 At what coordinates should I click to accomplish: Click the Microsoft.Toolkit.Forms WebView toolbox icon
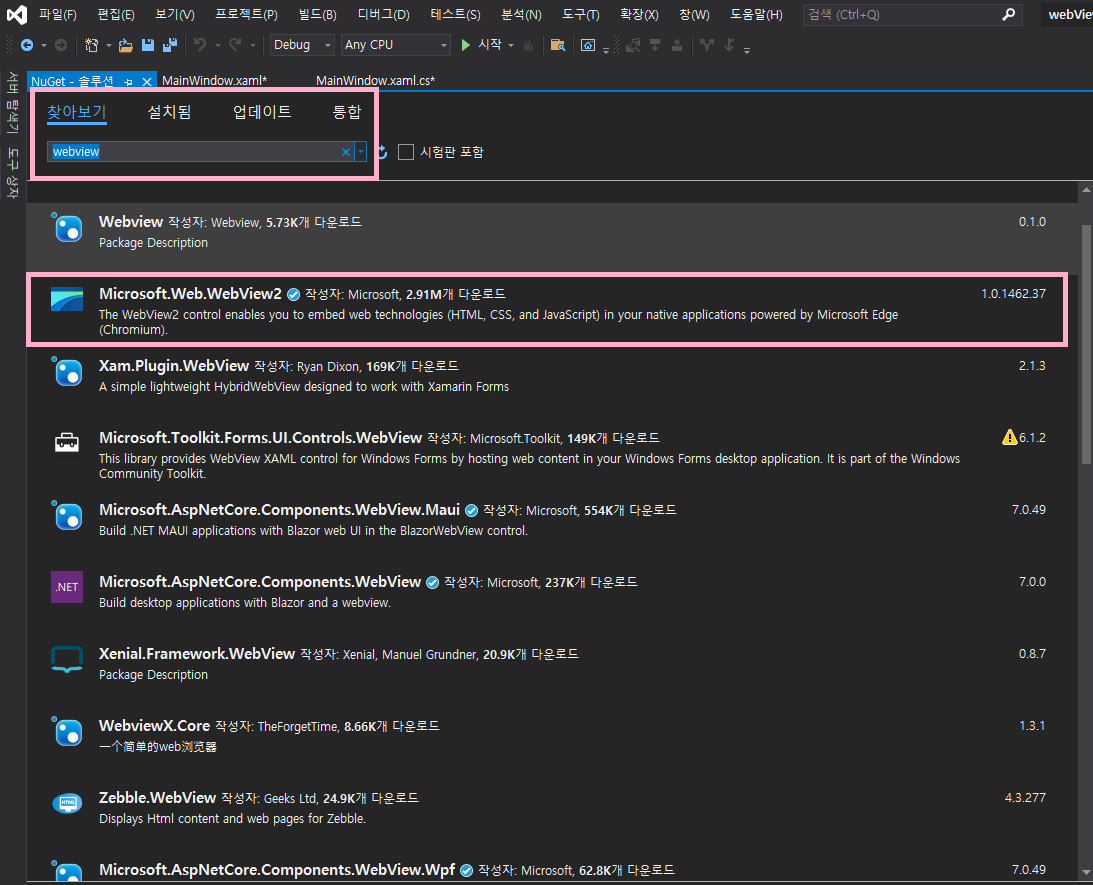tap(67, 442)
